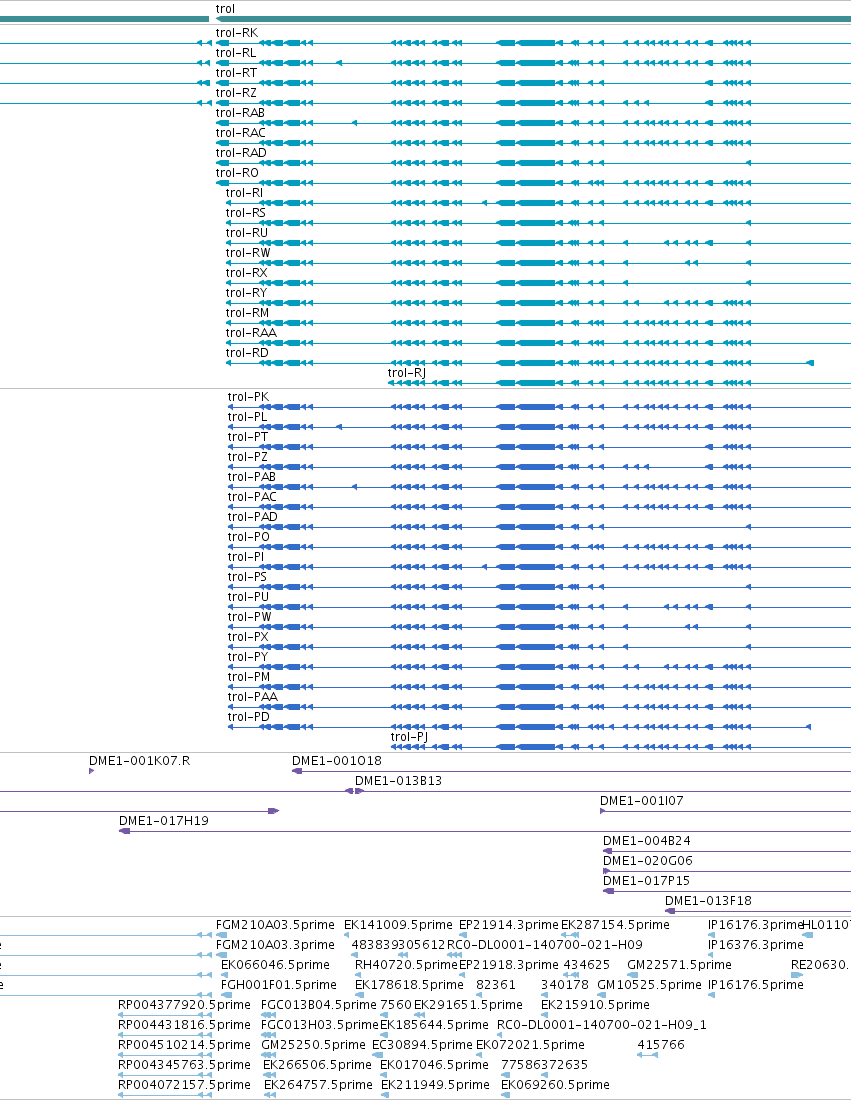The height and width of the screenshot is (1100, 851).
Task: Click the trol-RD transcript label
Action: (247, 353)
